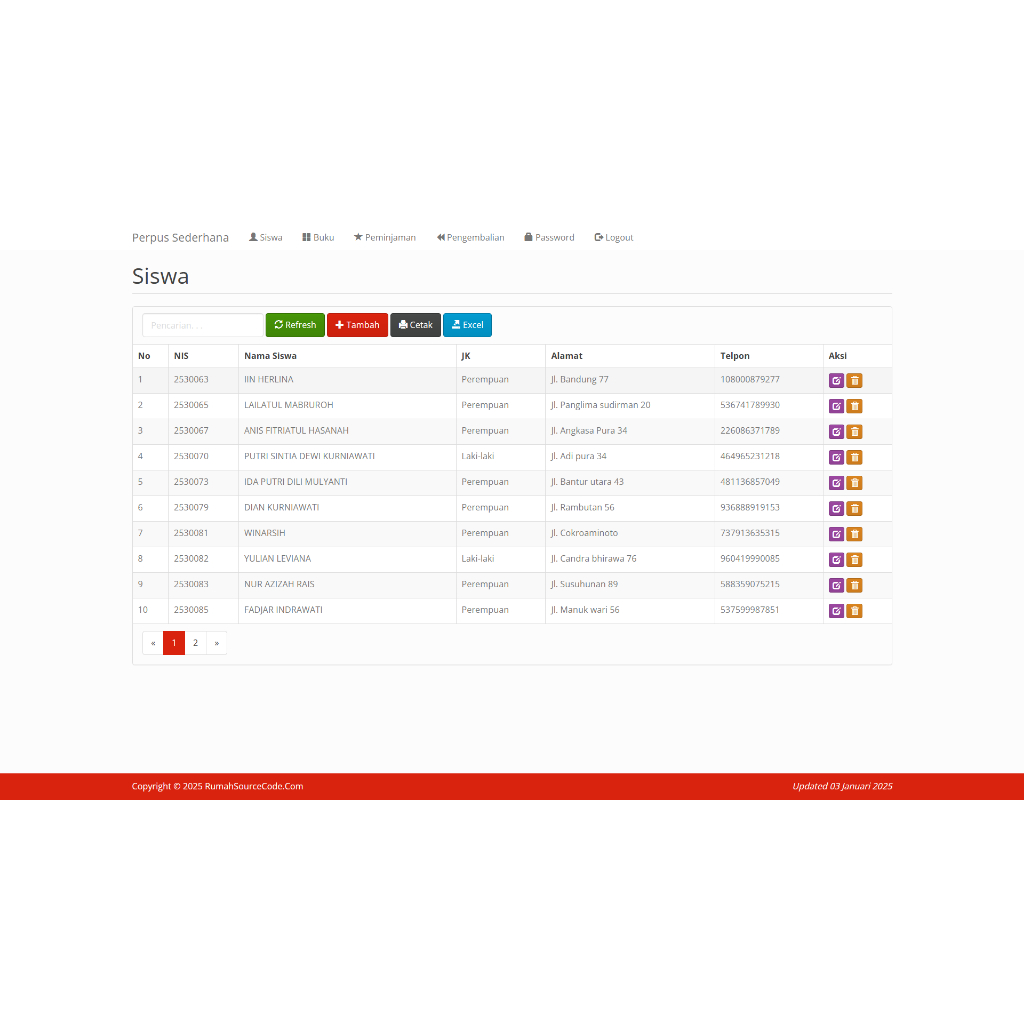
Task: Delete the IIN HERLINA row
Action: (x=854, y=381)
